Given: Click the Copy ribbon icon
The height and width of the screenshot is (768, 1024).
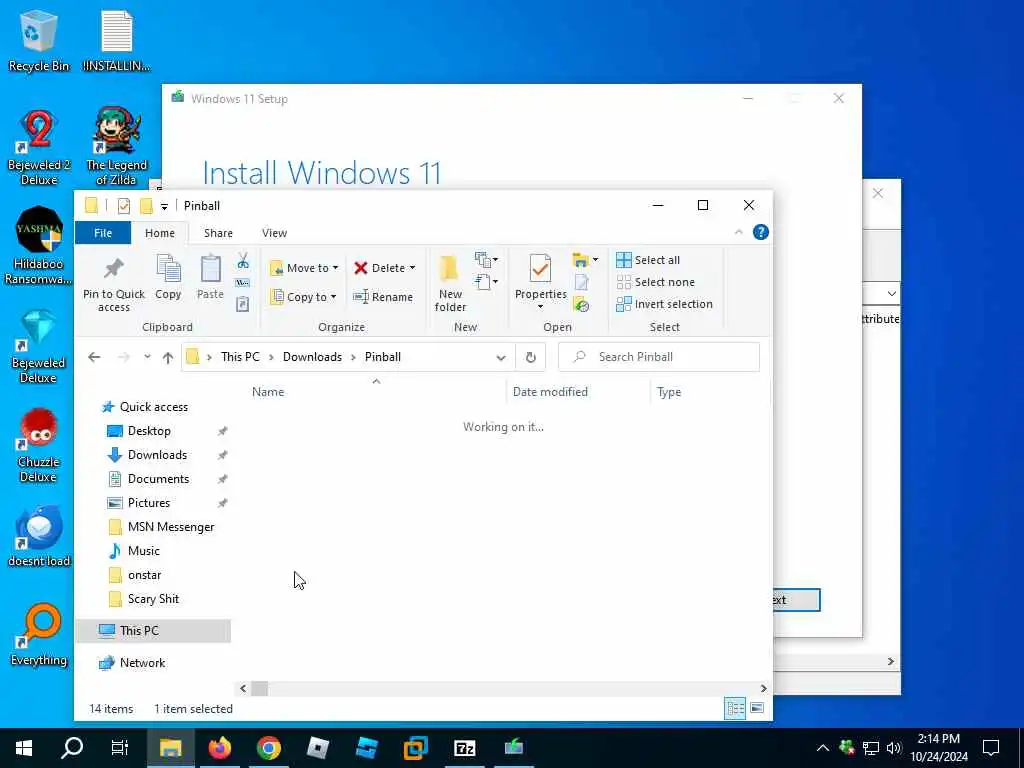Looking at the screenshot, I should coord(168,268).
